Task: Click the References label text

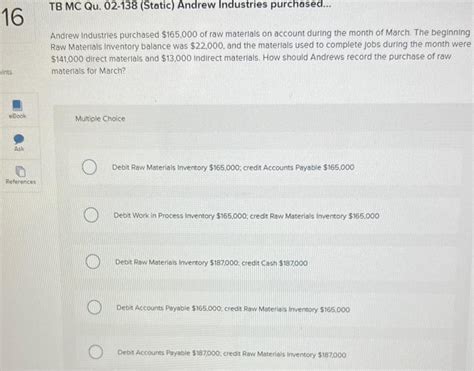Action: point(21,182)
